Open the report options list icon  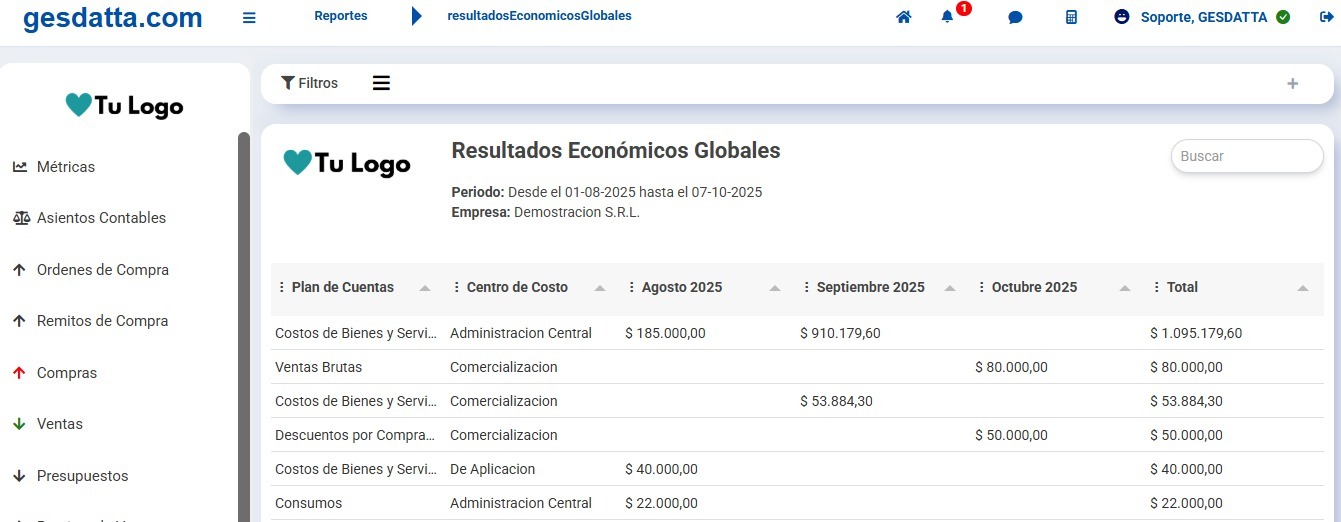pos(381,83)
